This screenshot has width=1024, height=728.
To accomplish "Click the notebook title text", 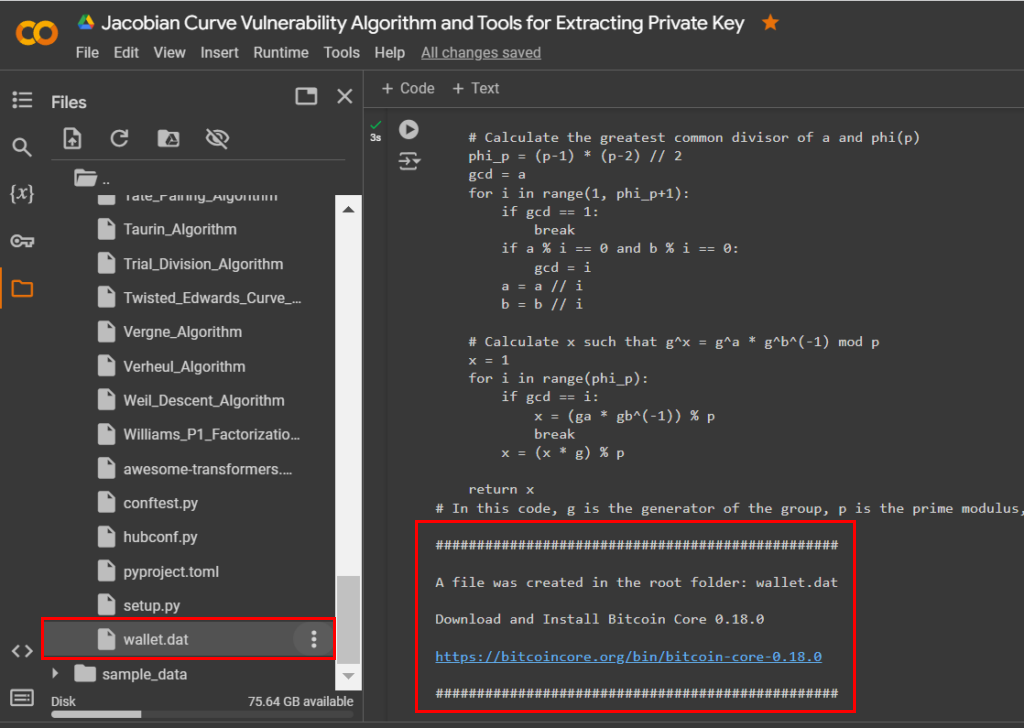I will point(423,23).
